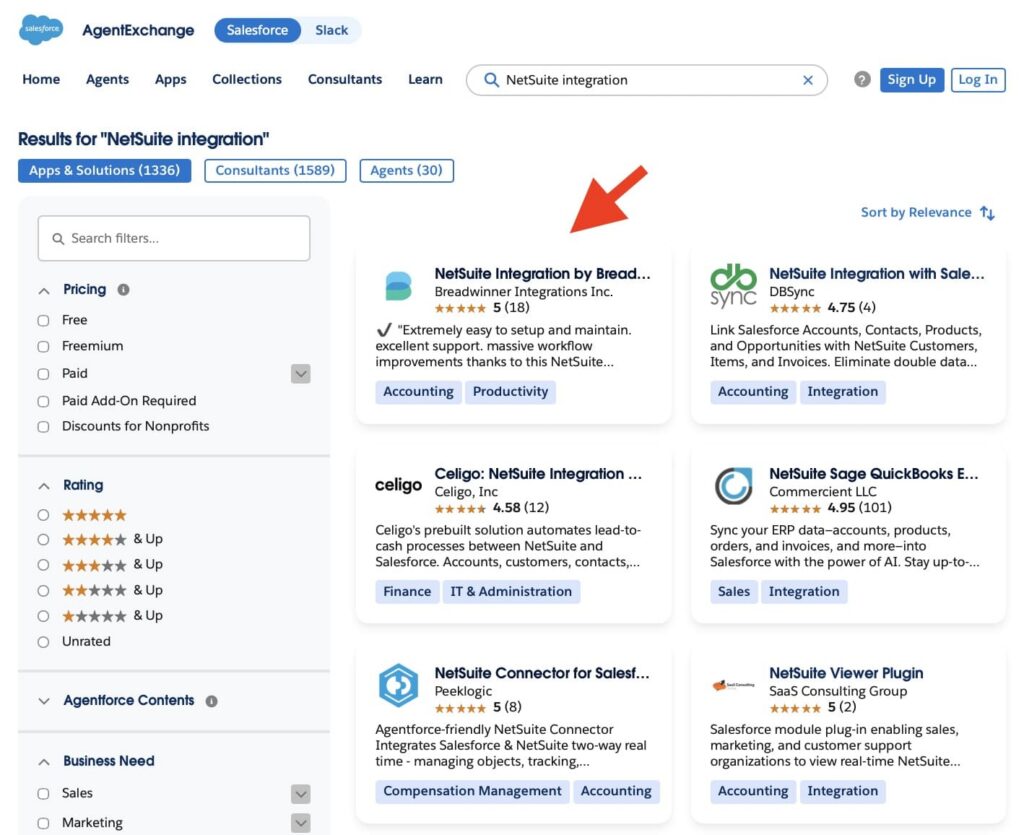Click the Agentforce Contents info icon

tap(212, 701)
